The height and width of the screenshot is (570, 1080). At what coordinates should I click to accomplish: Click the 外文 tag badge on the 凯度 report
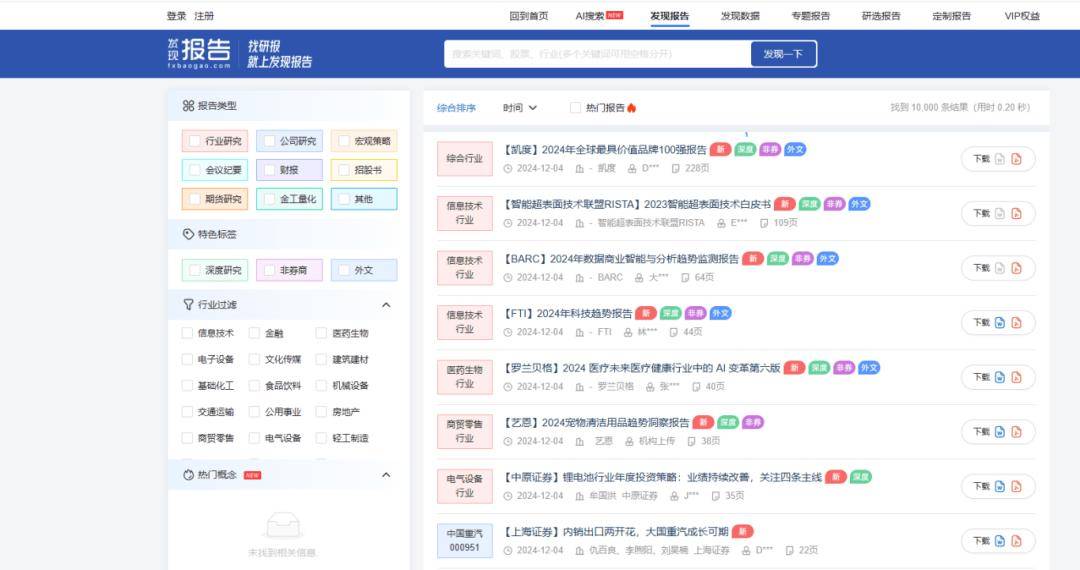click(794, 149)
